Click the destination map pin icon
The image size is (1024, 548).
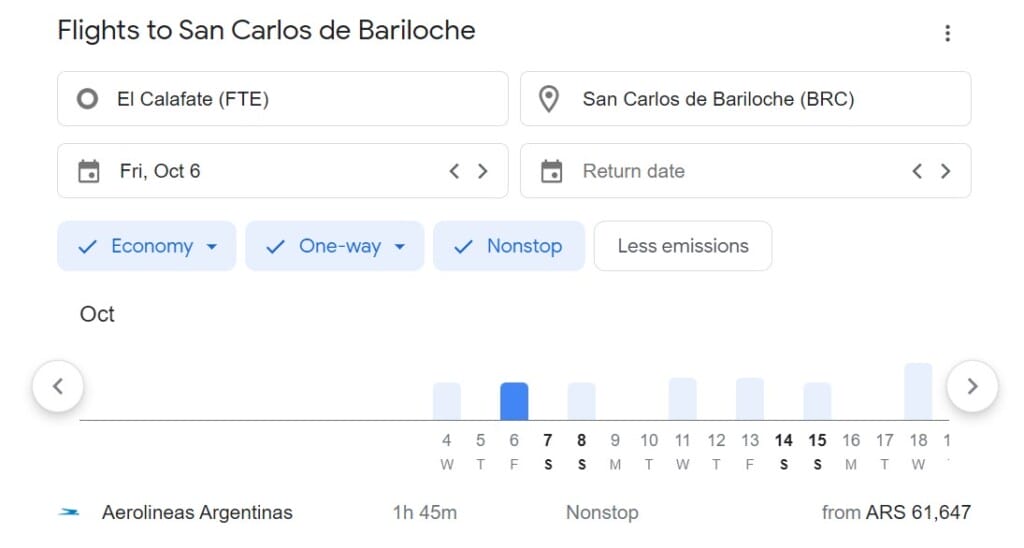pyautogui.click(x=549, y=99)
